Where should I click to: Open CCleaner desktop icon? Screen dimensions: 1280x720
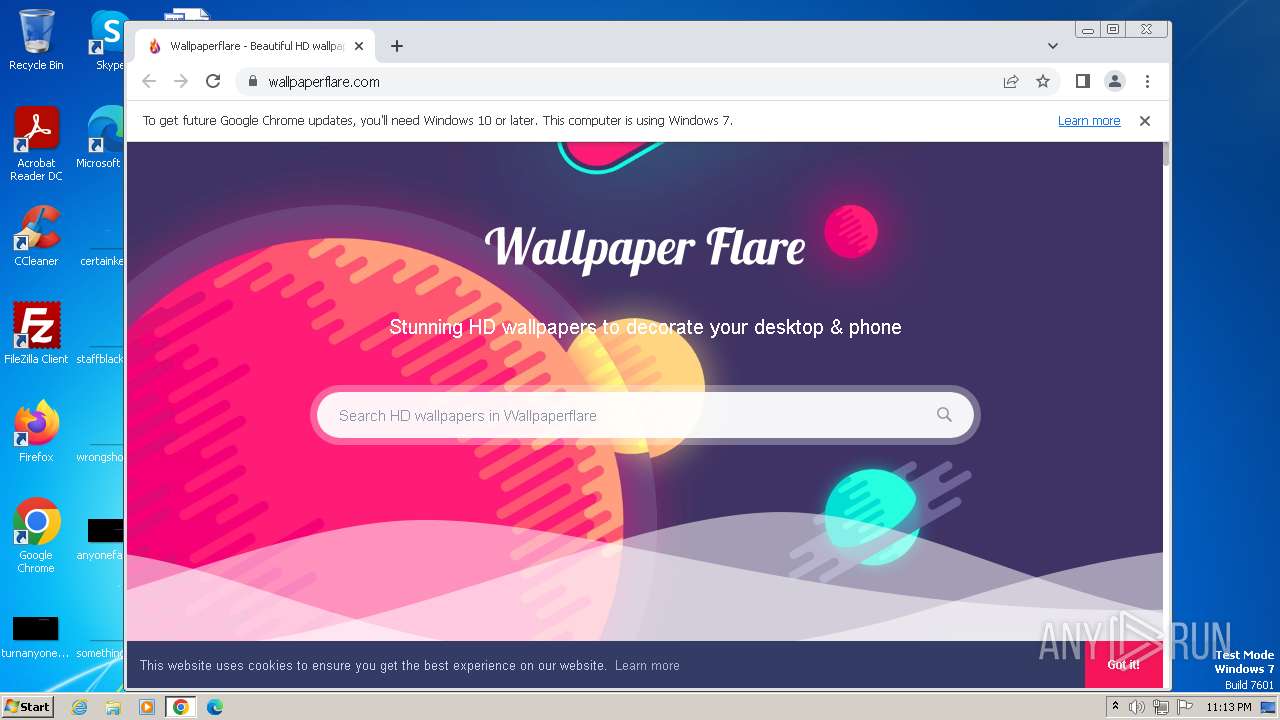point(36,236)
